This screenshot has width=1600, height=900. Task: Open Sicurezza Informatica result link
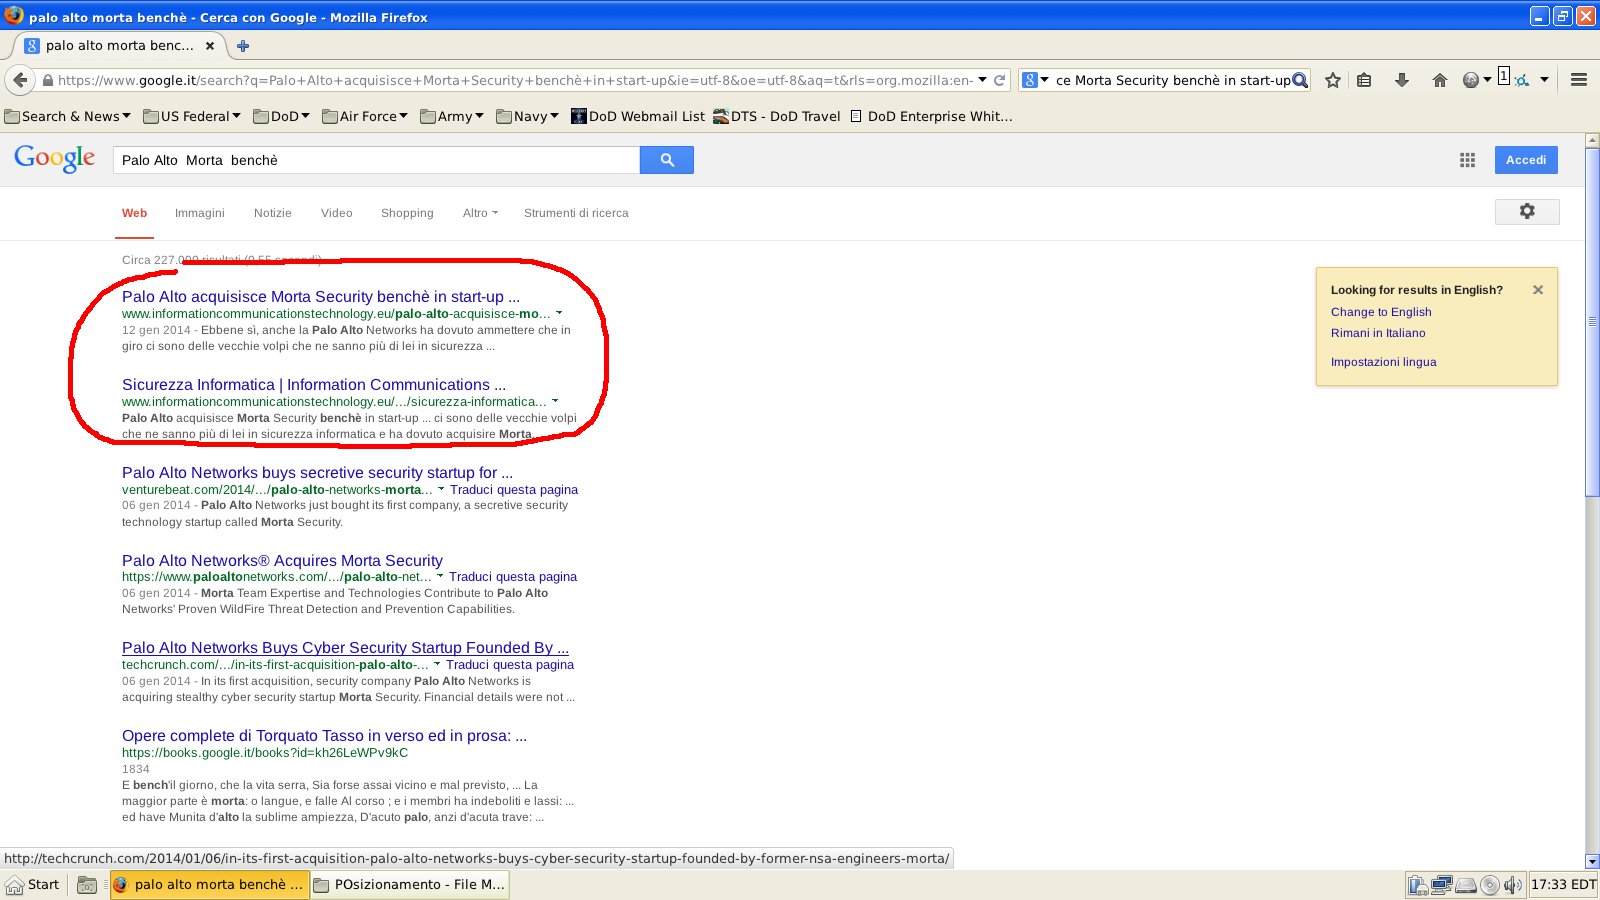click(x=314, y=384)
